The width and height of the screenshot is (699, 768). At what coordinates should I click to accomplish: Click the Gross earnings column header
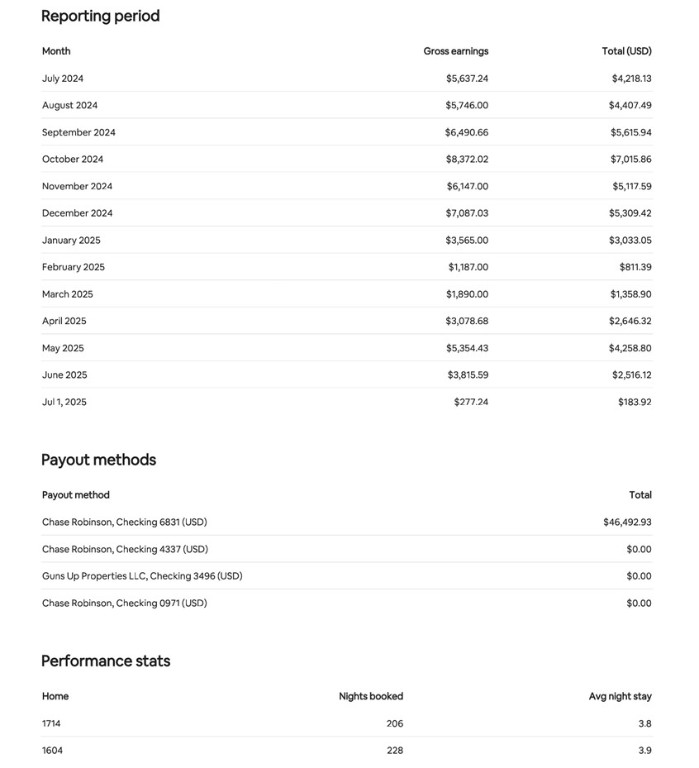[456, 51]
